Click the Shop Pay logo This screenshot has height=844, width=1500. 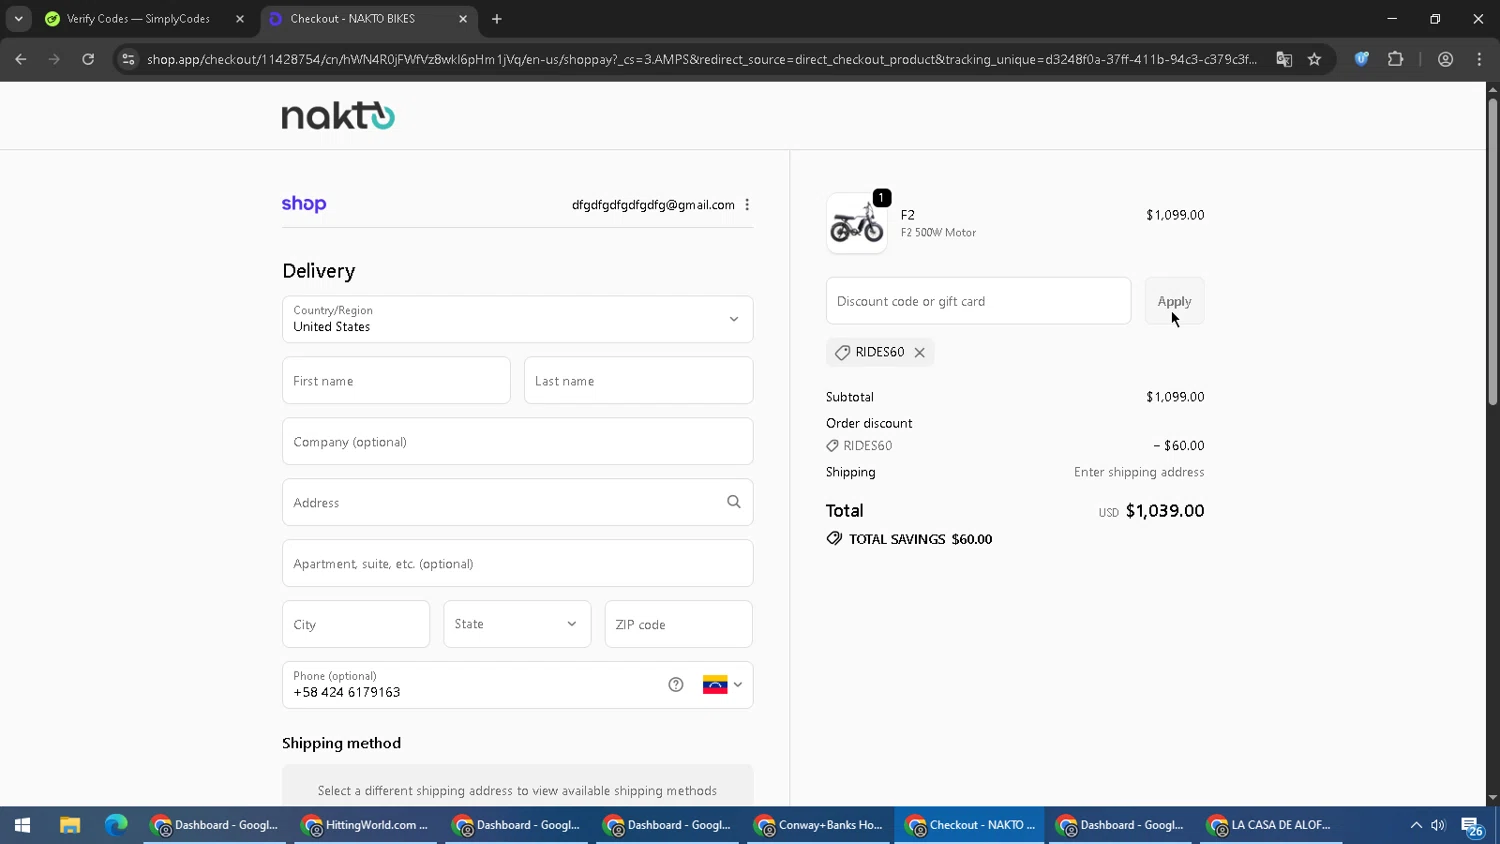point(304,204)
